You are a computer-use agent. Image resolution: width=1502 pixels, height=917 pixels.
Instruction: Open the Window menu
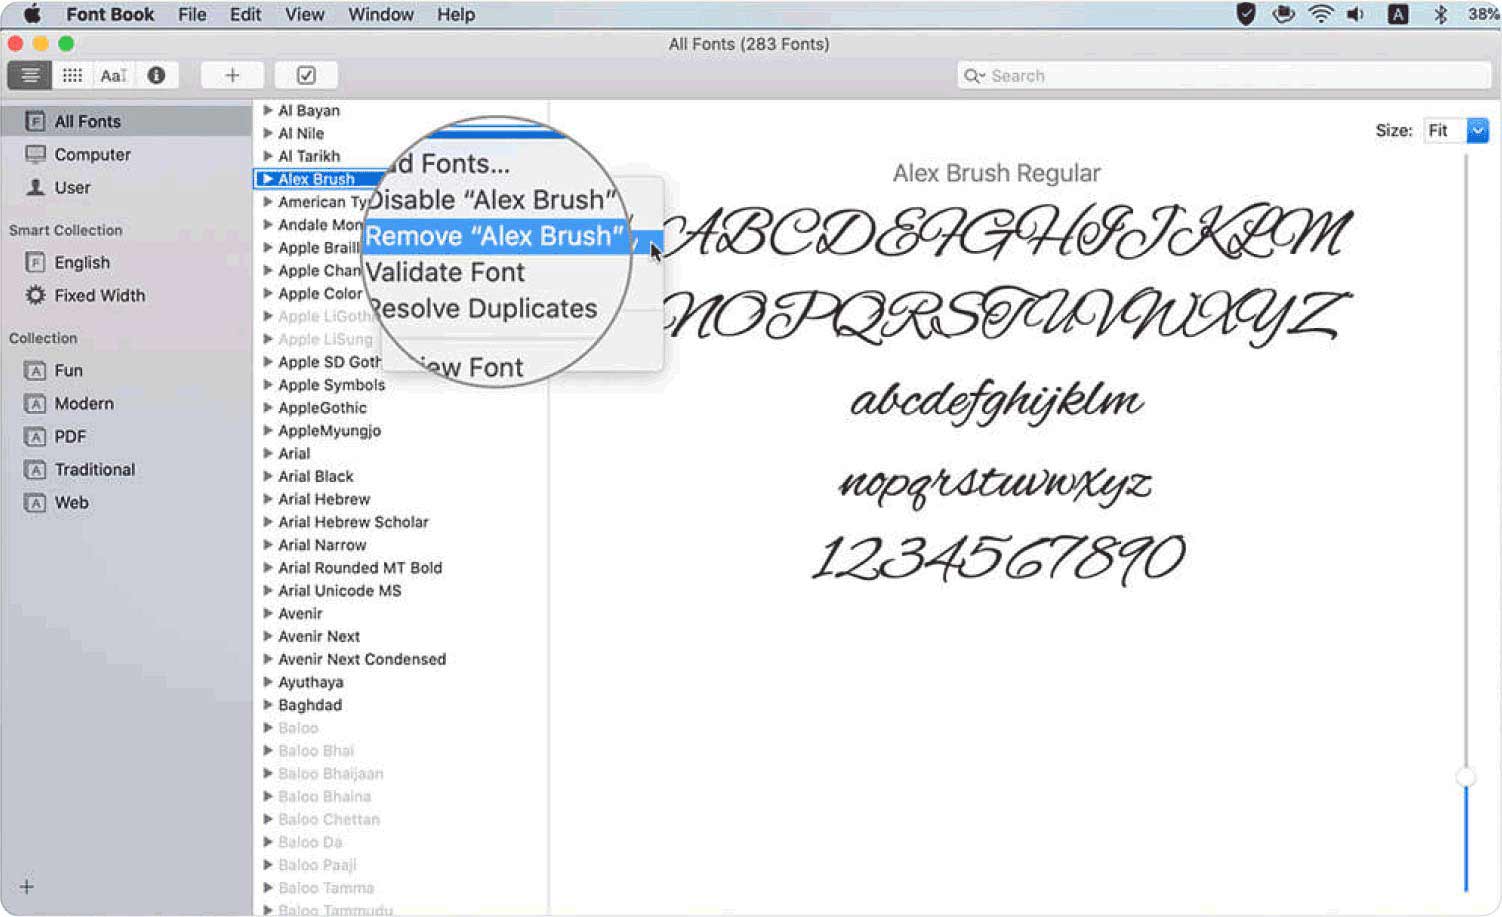(381, 14)
